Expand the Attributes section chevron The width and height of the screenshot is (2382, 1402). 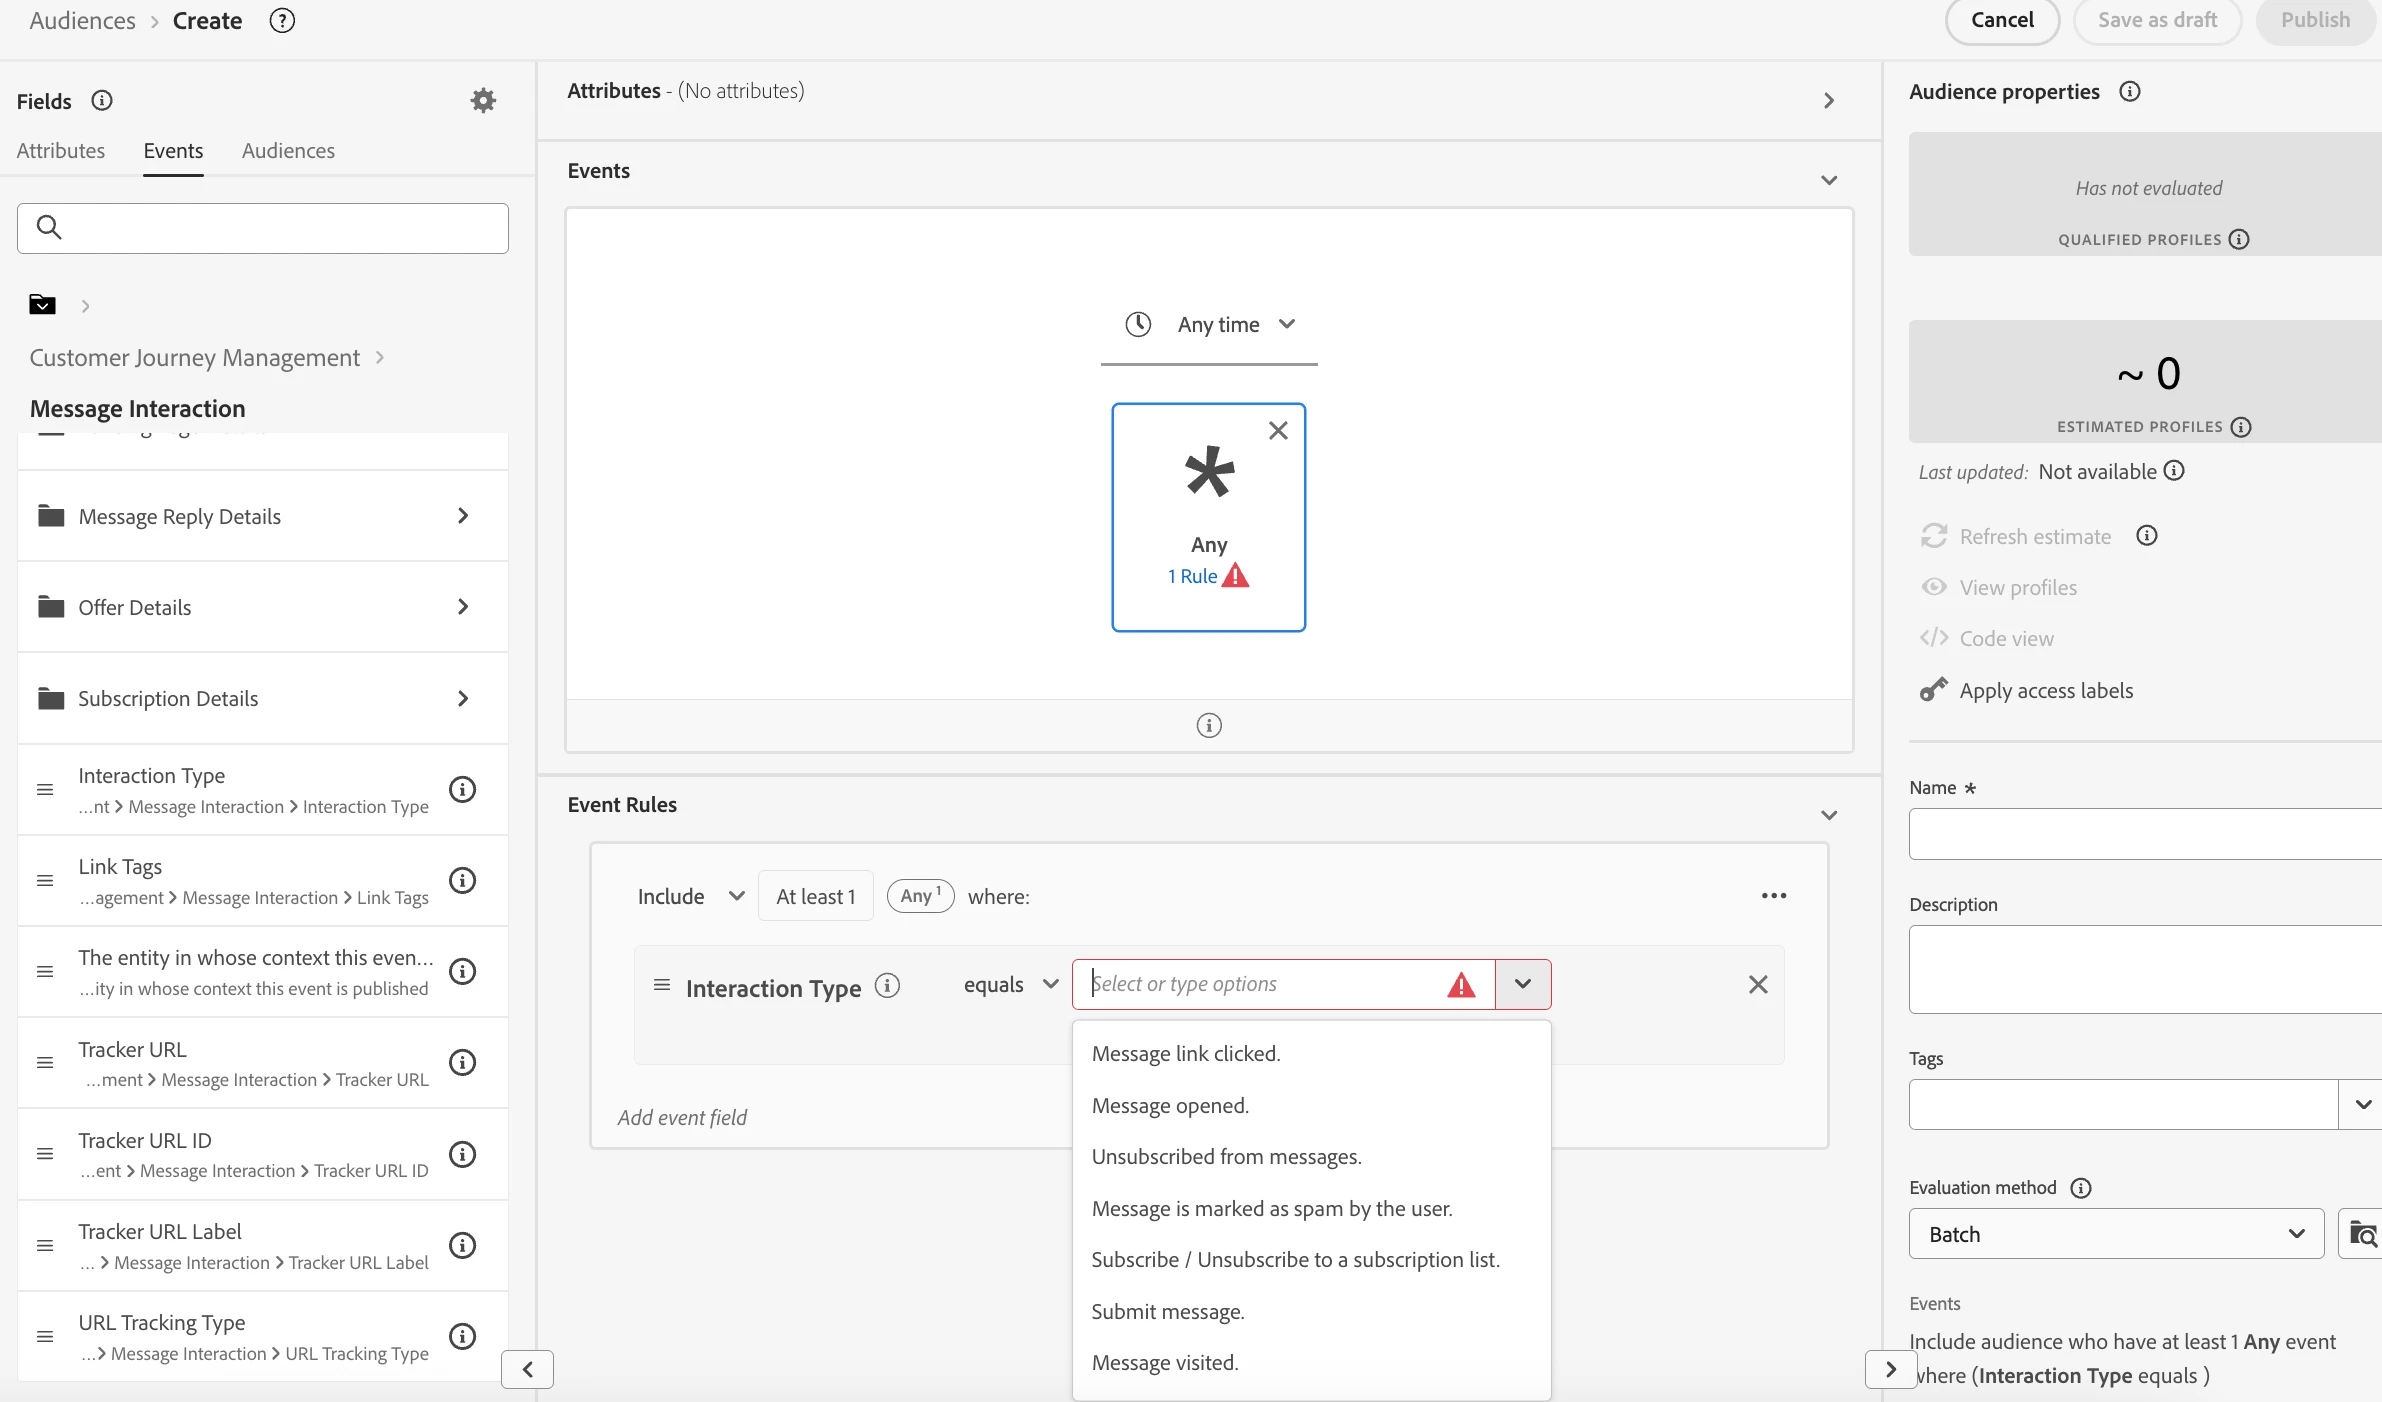(x=1828, y=101)
